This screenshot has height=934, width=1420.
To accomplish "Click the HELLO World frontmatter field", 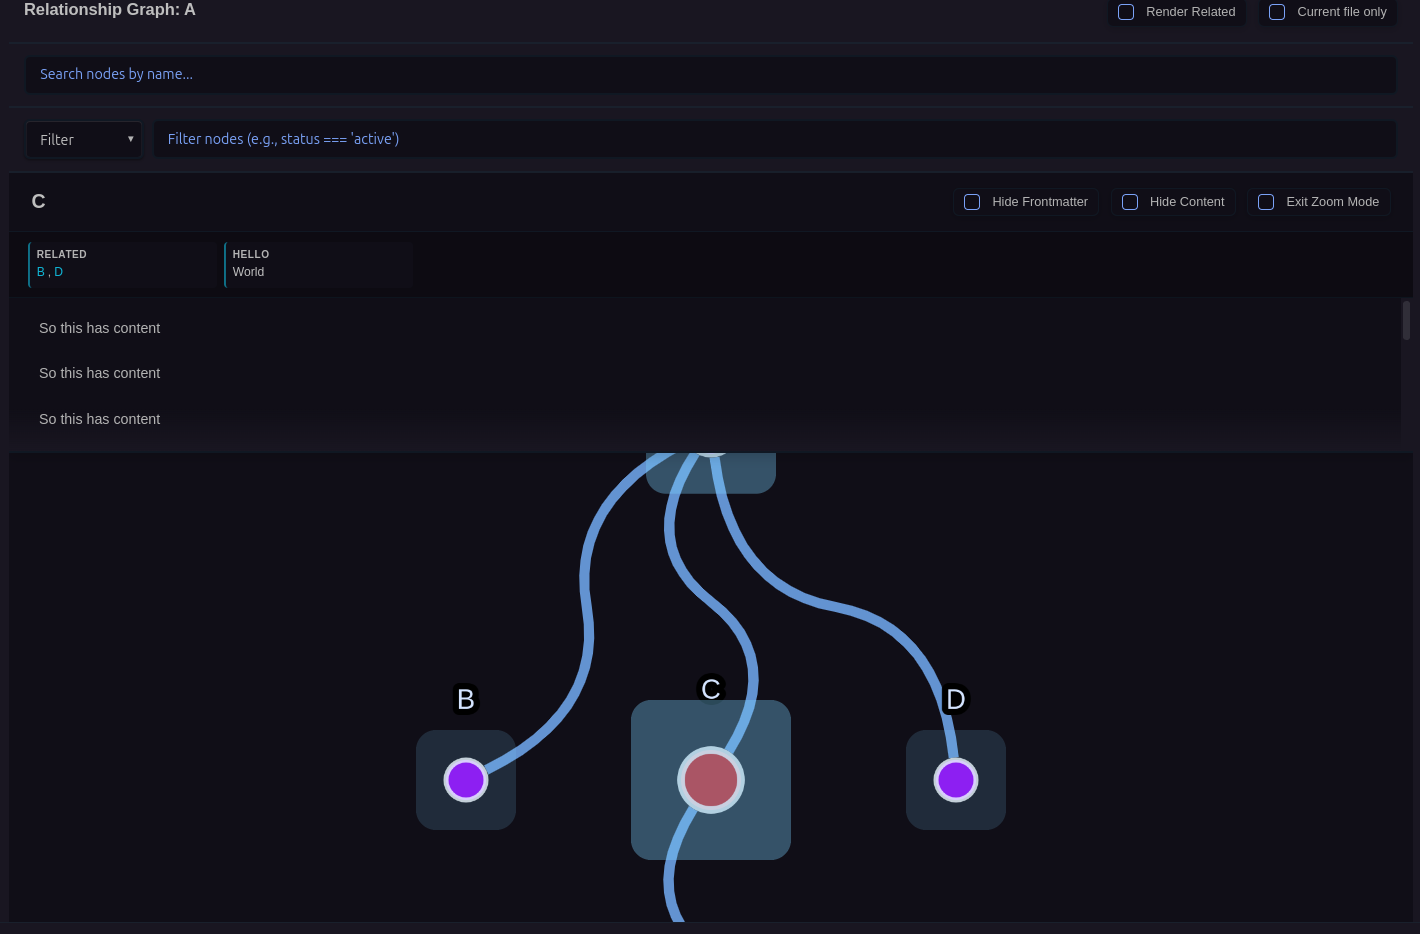I will tap(318, 264).
